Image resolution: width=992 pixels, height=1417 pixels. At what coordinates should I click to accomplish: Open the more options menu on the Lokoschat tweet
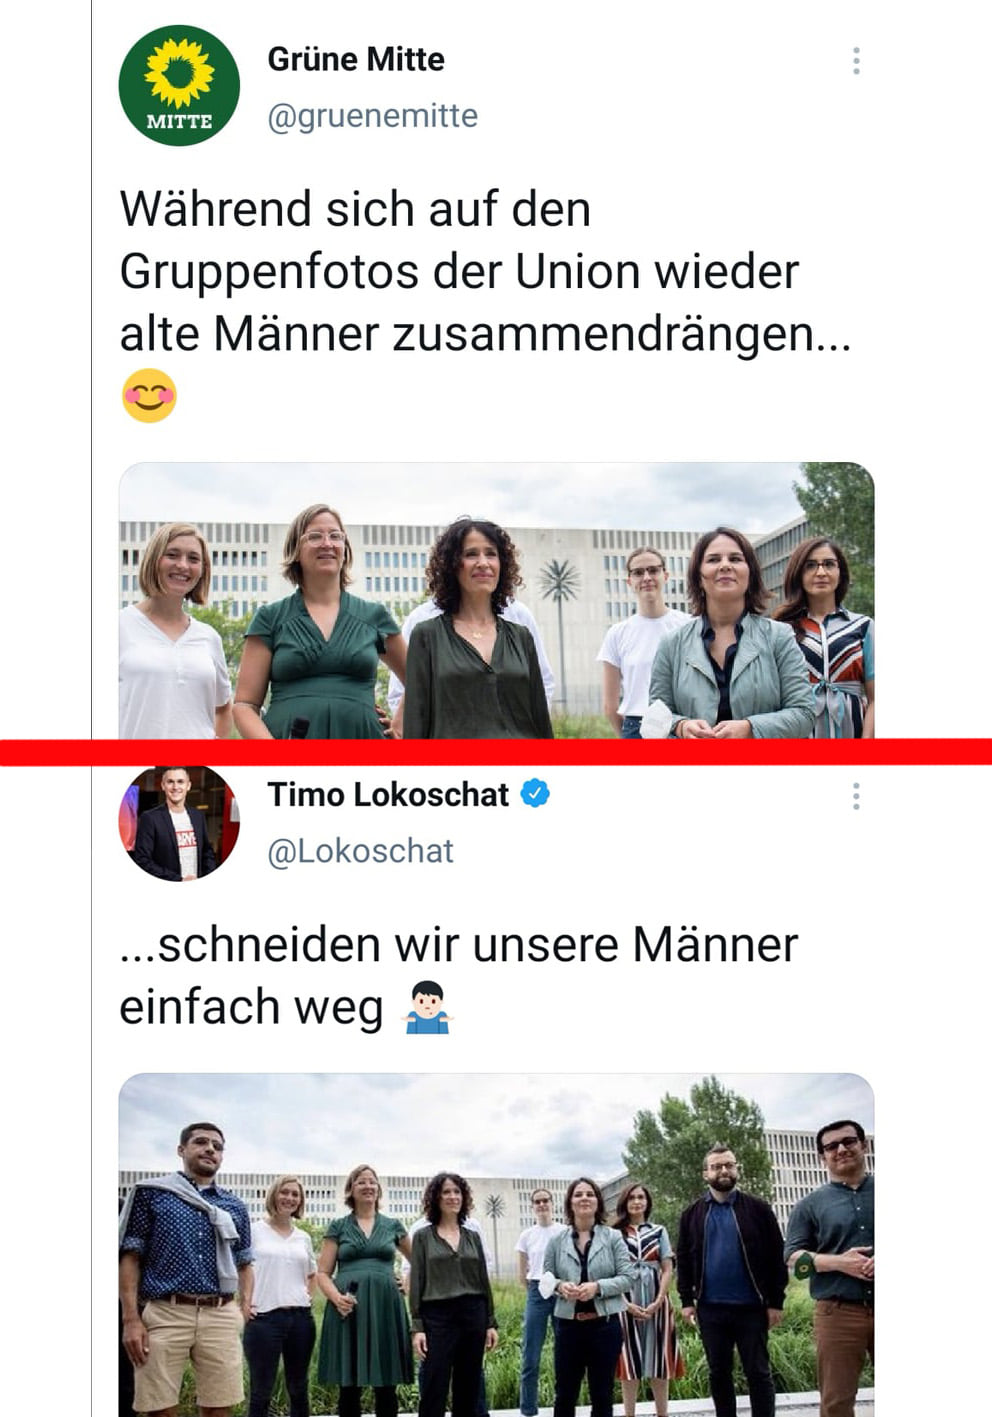pos(856,796)
